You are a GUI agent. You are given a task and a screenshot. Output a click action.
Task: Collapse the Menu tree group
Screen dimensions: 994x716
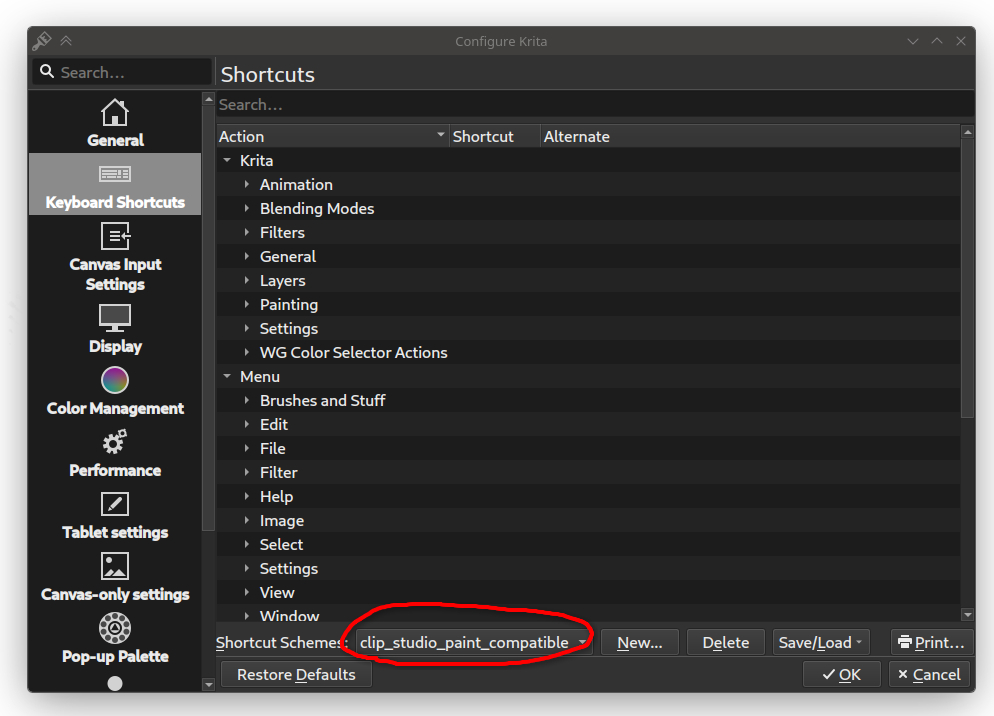(227, 377)
